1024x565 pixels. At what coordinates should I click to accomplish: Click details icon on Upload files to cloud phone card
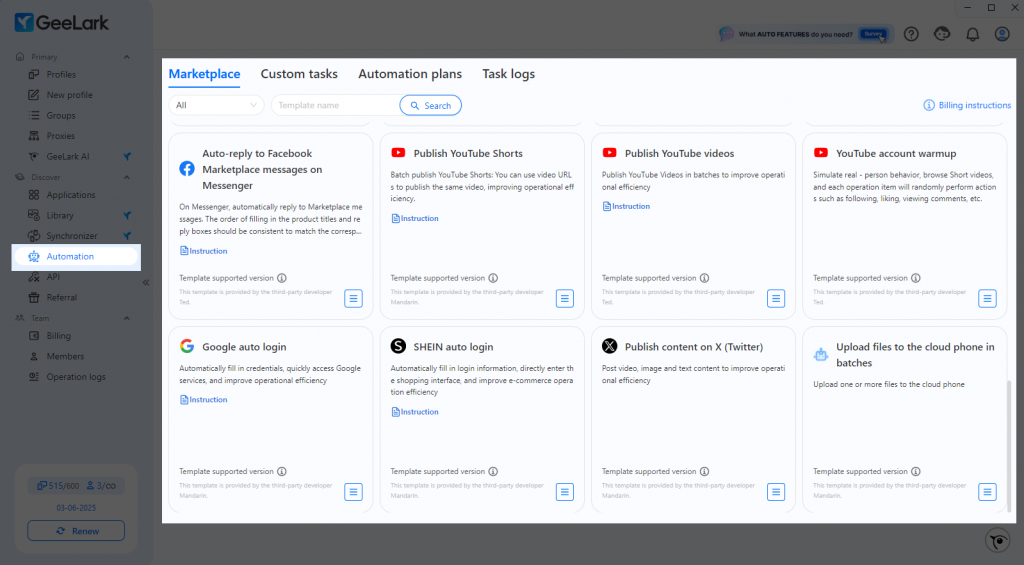click(x=987, y=492)
